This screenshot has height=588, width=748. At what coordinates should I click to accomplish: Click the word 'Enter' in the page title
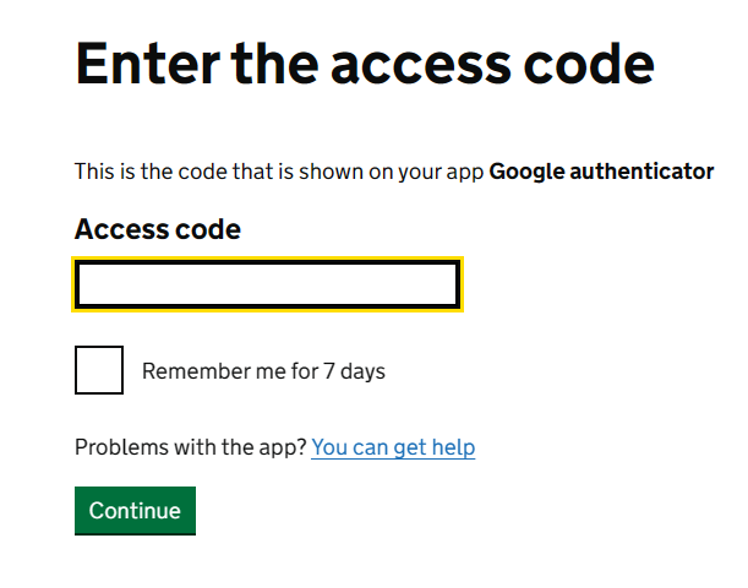click(x=148, y=63)
